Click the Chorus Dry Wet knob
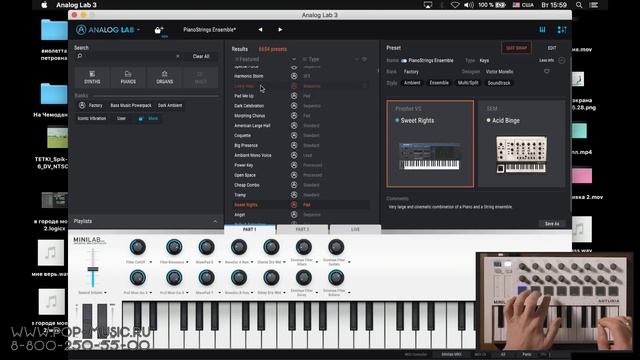This screenshot has height=360, width=640. 271,247
